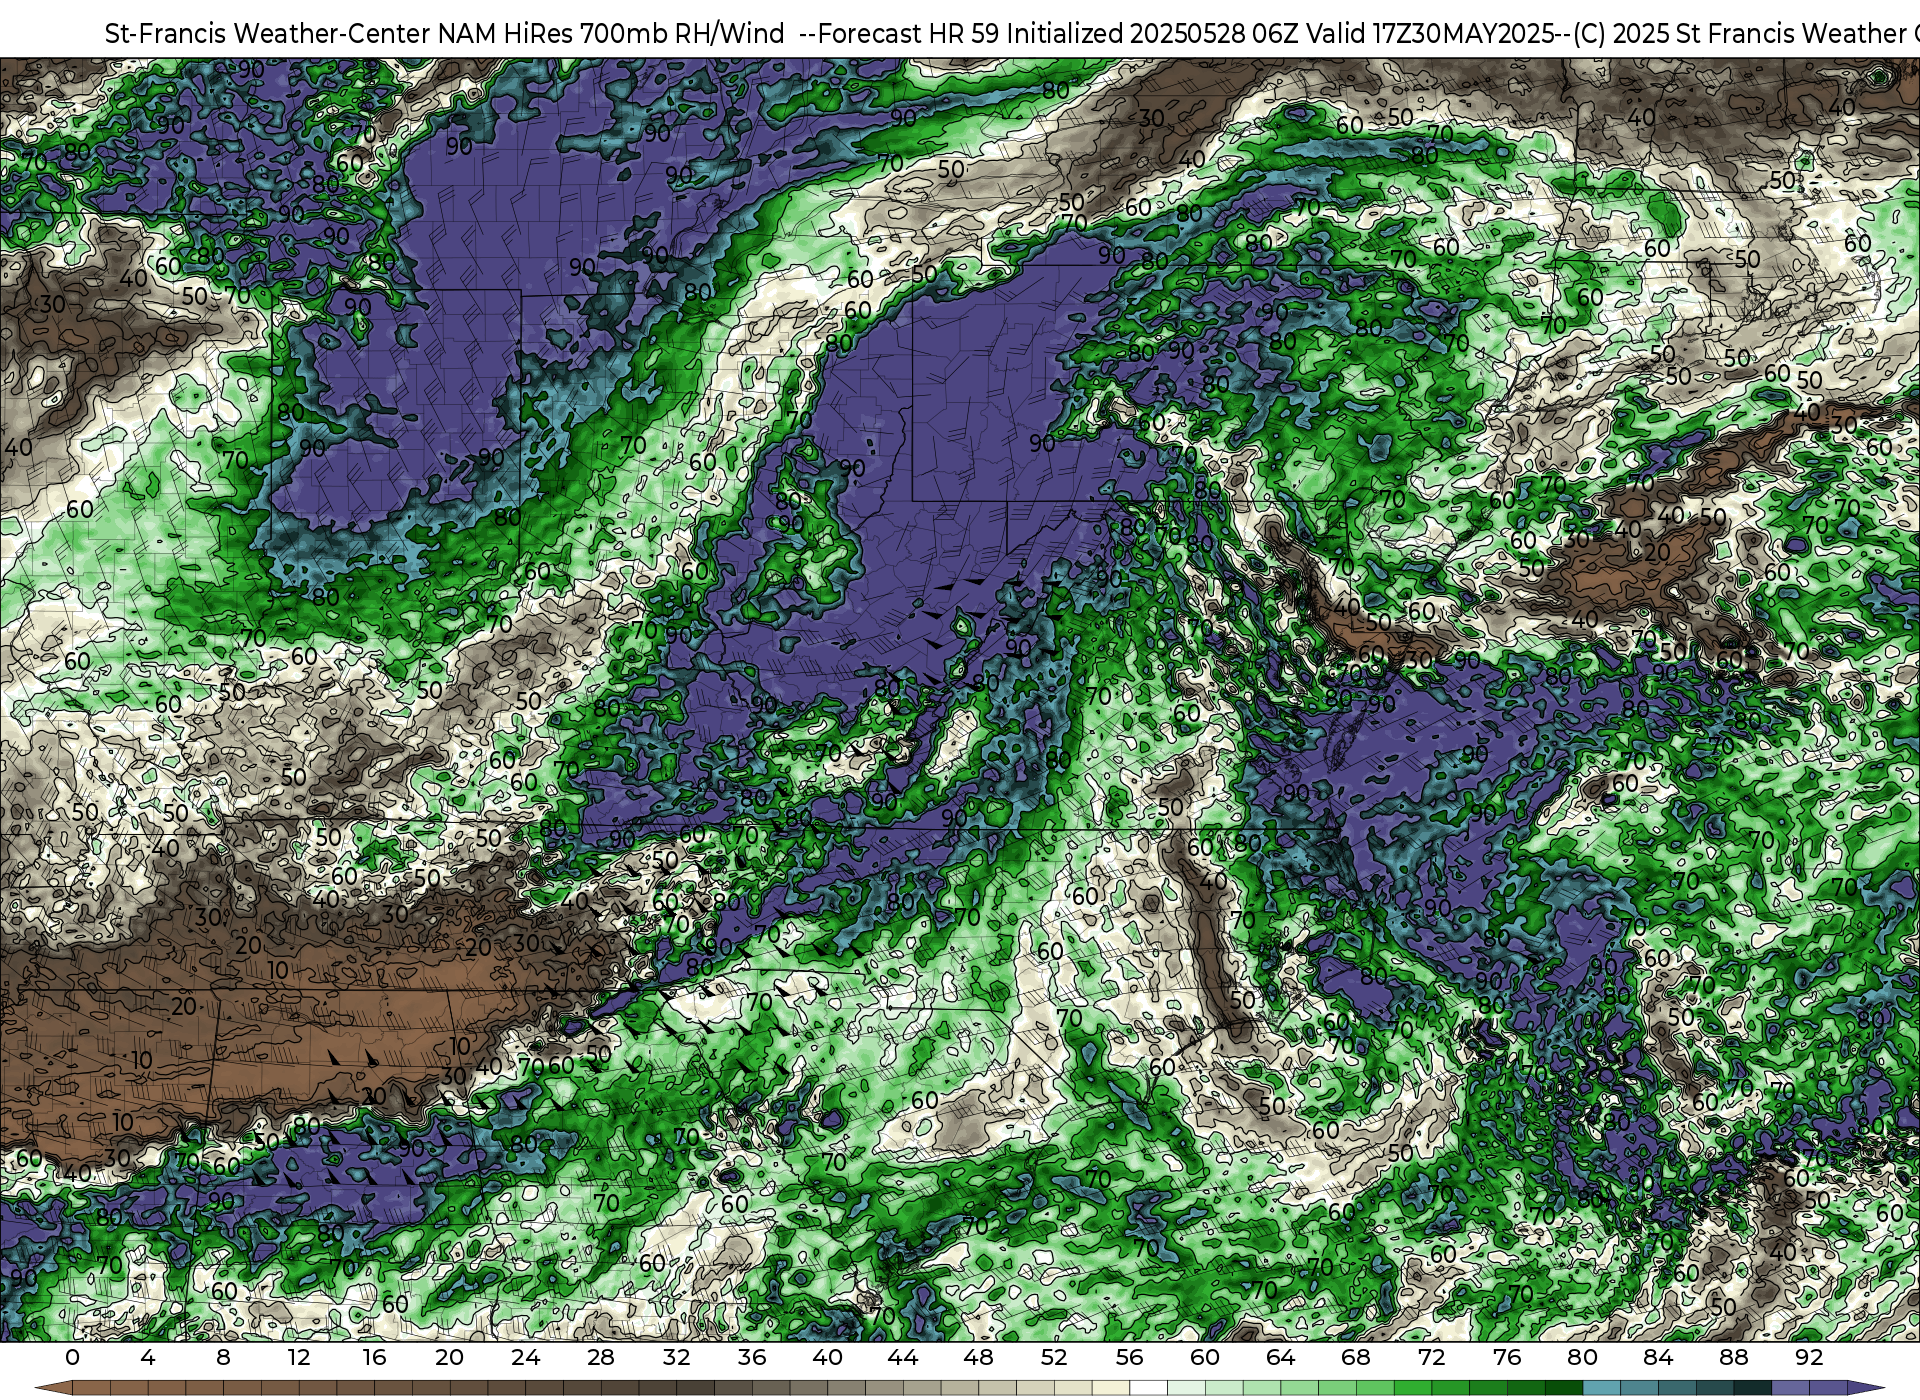Click the '(C) 2025 St Francis Weather' copyright text
Image resolution: width=1920 pixels, height=1400 pixels.
pyautogui.click(x=1740, y=34)
